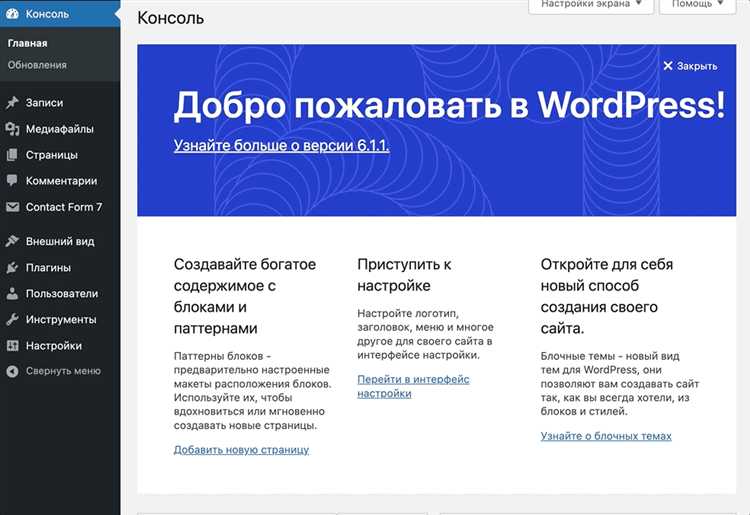Viewport: 750px width, 515px height.
Task: Click the Консоль page heading
Action: (170, 18)
